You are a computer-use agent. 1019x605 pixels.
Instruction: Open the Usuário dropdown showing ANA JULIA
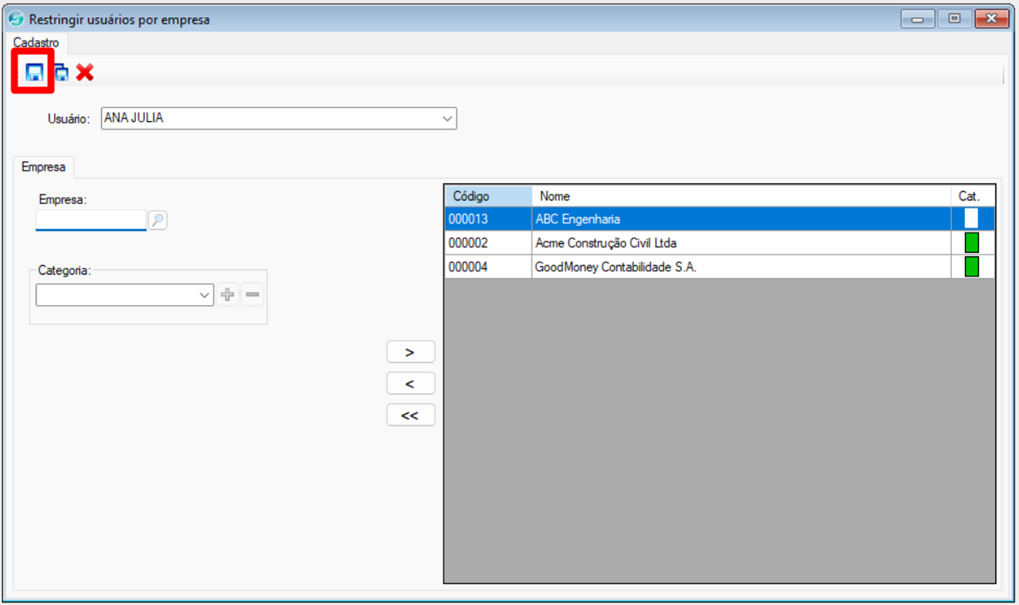279,118
